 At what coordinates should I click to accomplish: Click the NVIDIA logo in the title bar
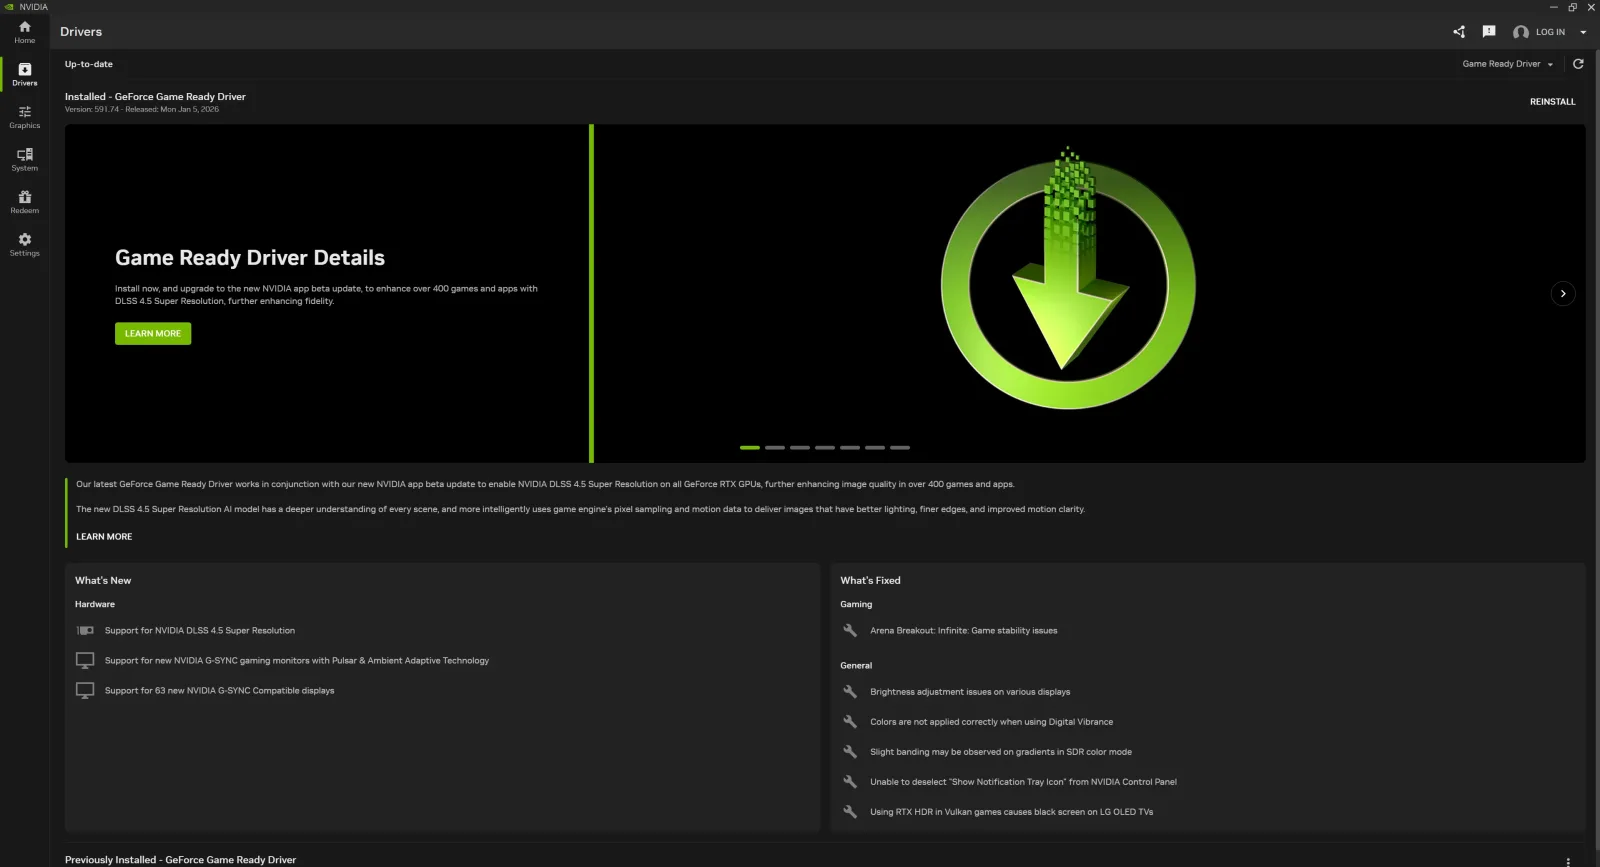10,7
